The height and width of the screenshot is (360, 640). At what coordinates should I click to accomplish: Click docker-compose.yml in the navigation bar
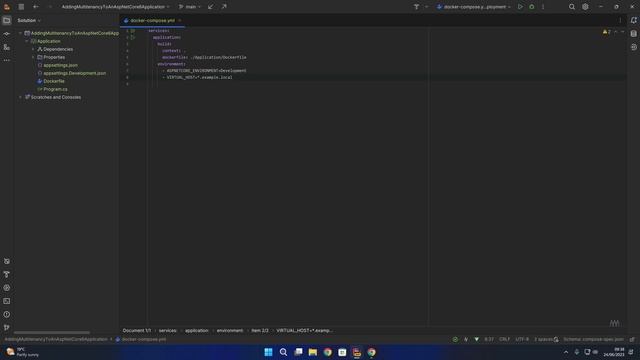coord(141,339)
